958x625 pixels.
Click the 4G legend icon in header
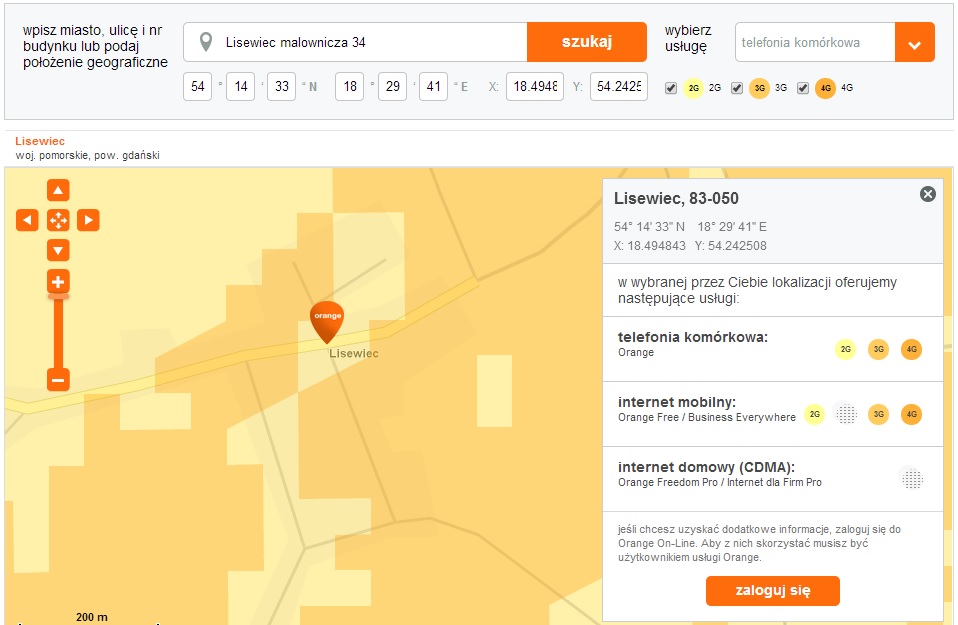click(x=825, y=88)
